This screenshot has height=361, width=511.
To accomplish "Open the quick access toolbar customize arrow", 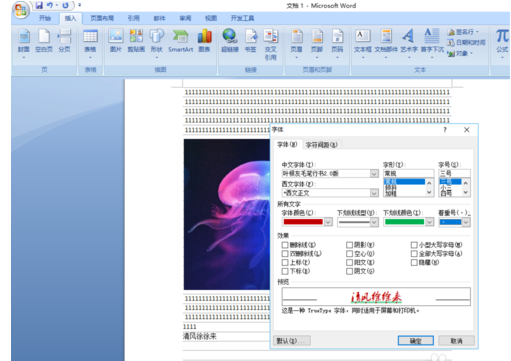I will (x=80, y=5).
